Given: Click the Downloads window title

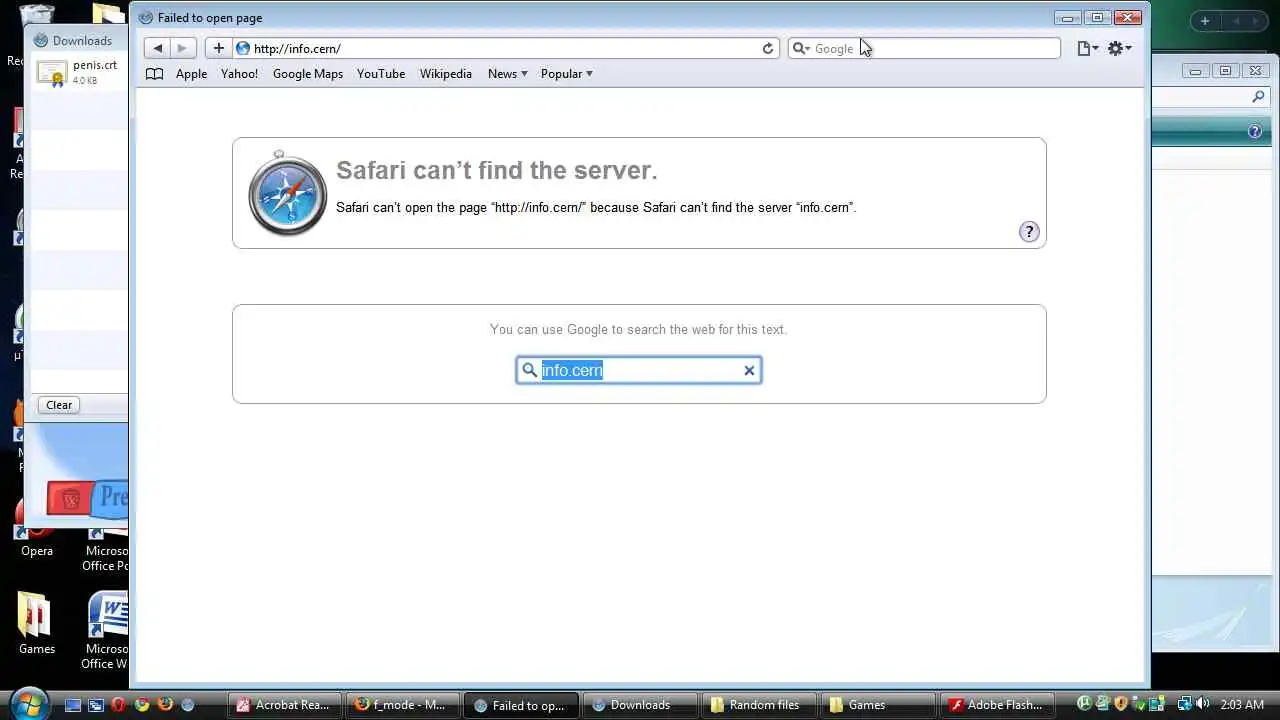Looking at the screenshot, I should [x=82, y=41].
